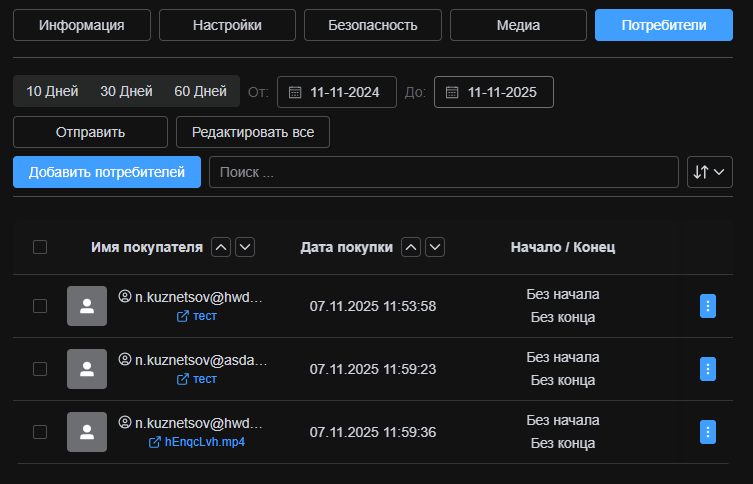Image resolution: width=753 pixels, height=484 pixels.
Task: Open the Информация tab
Action: (x=82, y=25)
